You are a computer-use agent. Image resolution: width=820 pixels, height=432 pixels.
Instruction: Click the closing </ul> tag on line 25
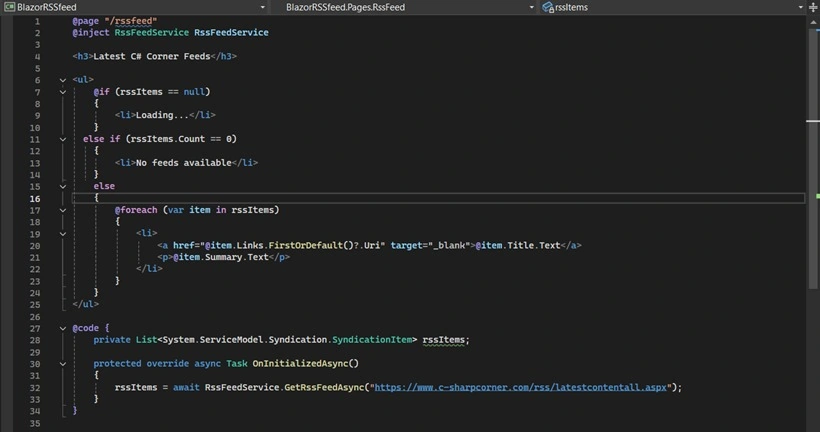(86, 304)
